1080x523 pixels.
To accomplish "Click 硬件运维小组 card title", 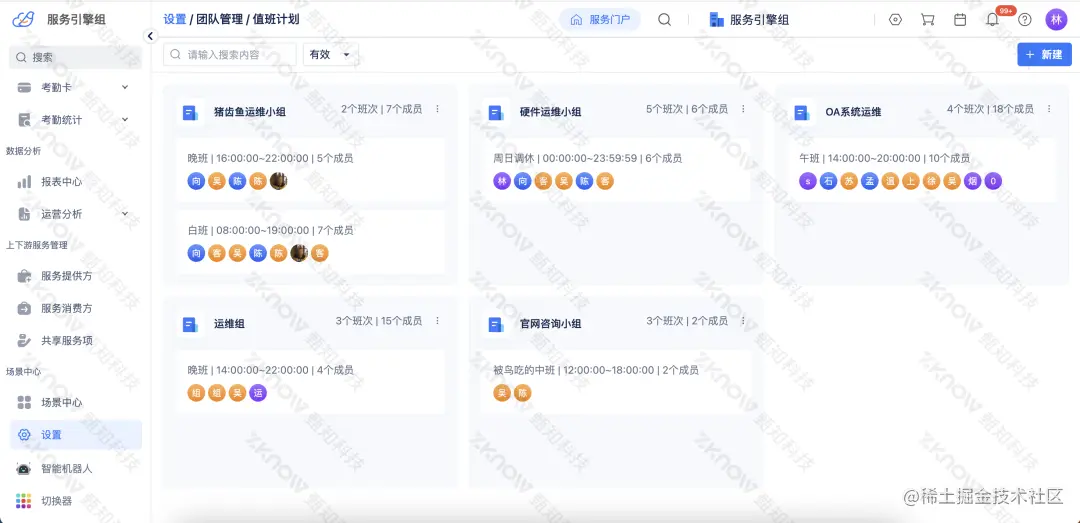I will click(550, 112).
